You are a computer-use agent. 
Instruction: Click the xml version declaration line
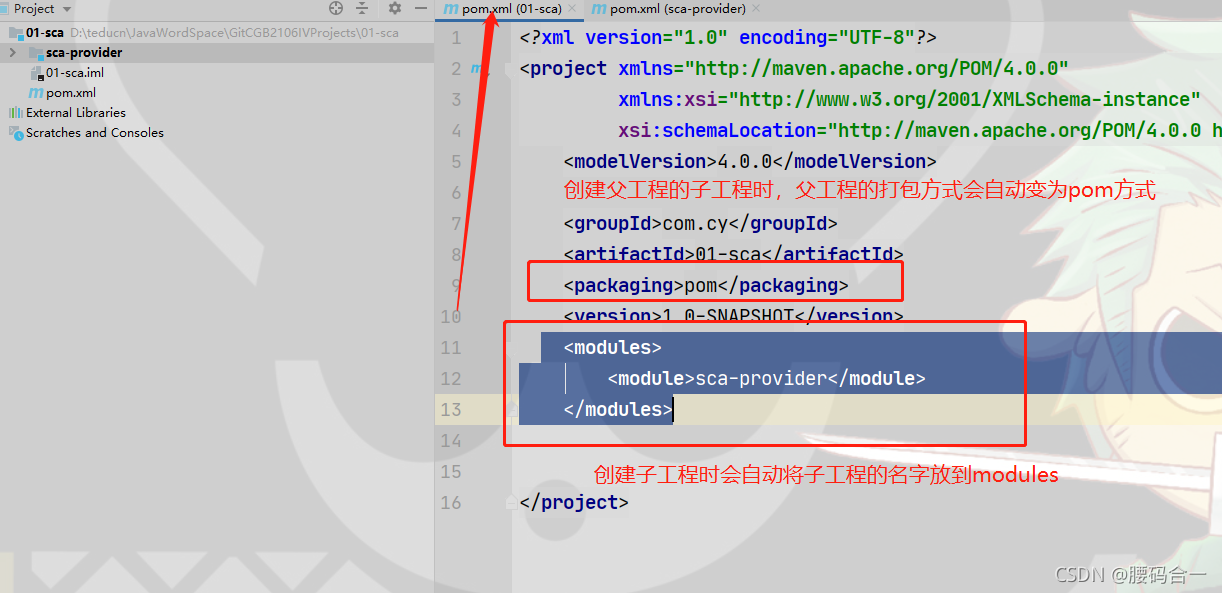728,38
